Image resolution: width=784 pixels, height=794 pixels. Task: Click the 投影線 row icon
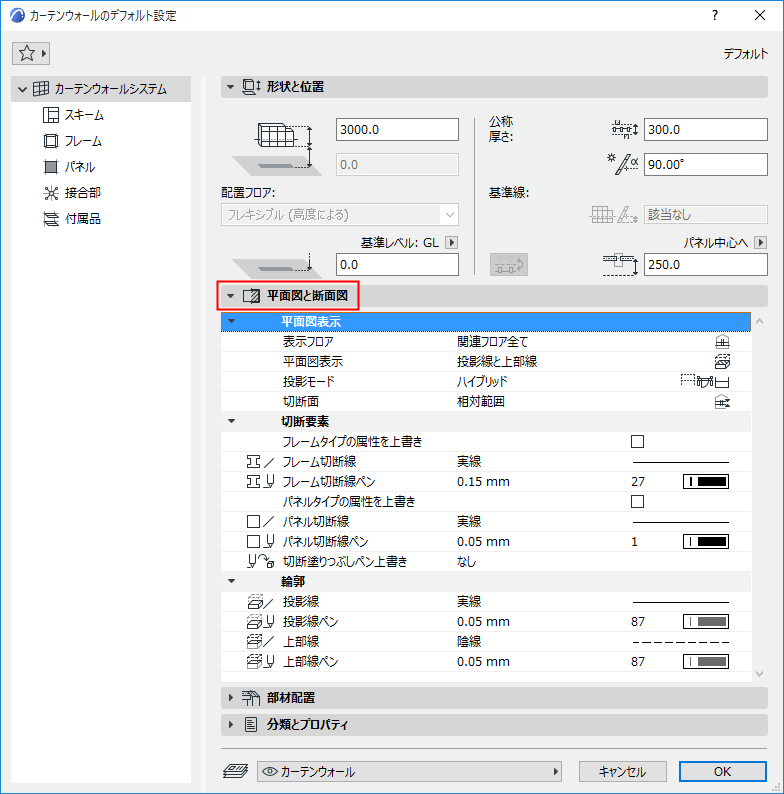(260, 602)
